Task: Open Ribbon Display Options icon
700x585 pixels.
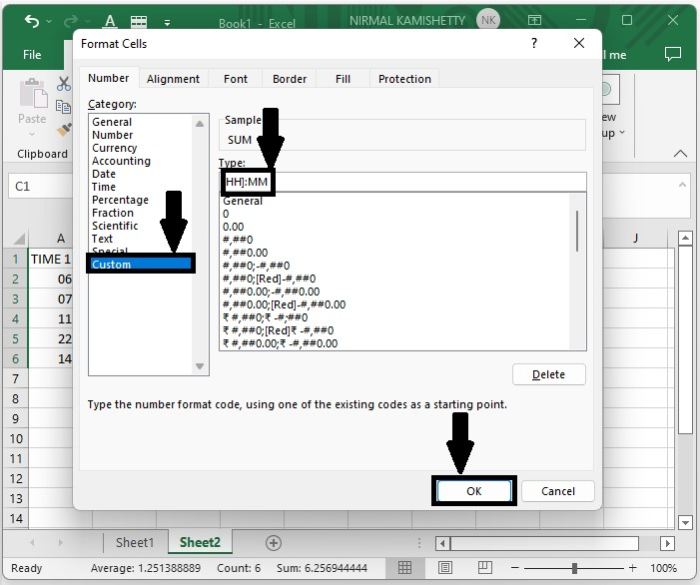Action: pyautogui.click(x=534, y=20)
